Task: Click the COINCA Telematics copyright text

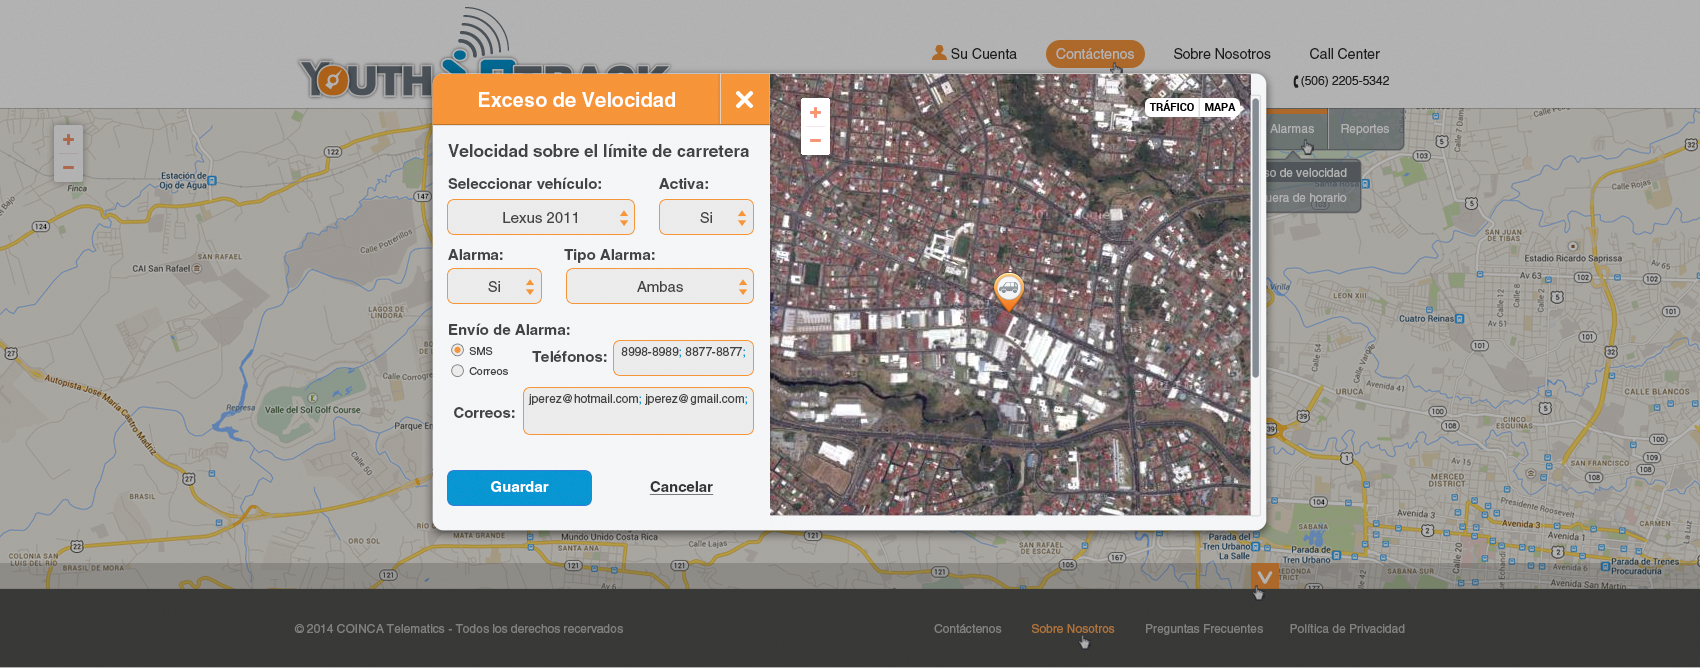Action: pos(459,629)
